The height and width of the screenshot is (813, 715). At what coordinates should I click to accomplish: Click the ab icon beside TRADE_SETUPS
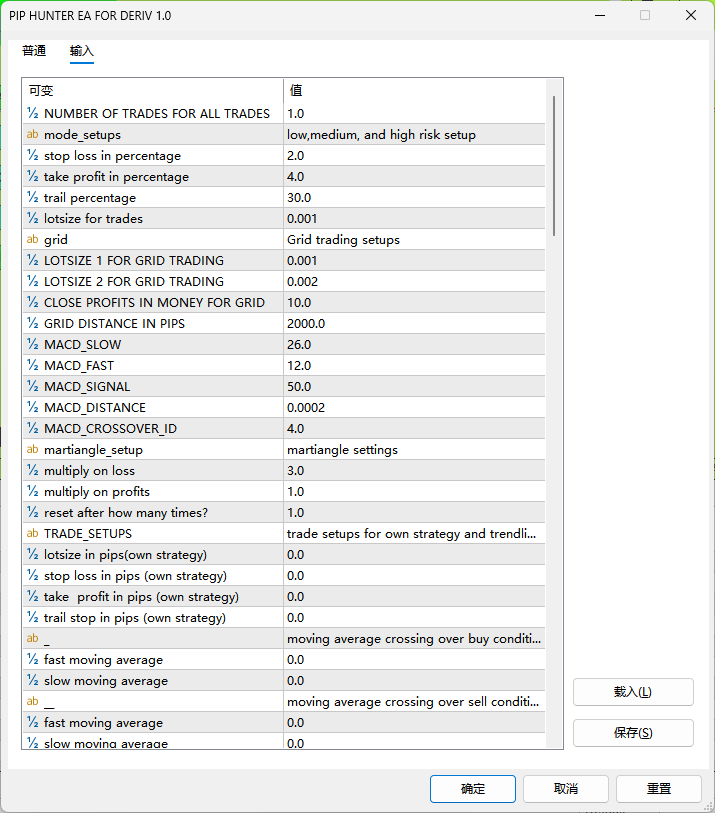pyautogui.click(x=33, y=534)
